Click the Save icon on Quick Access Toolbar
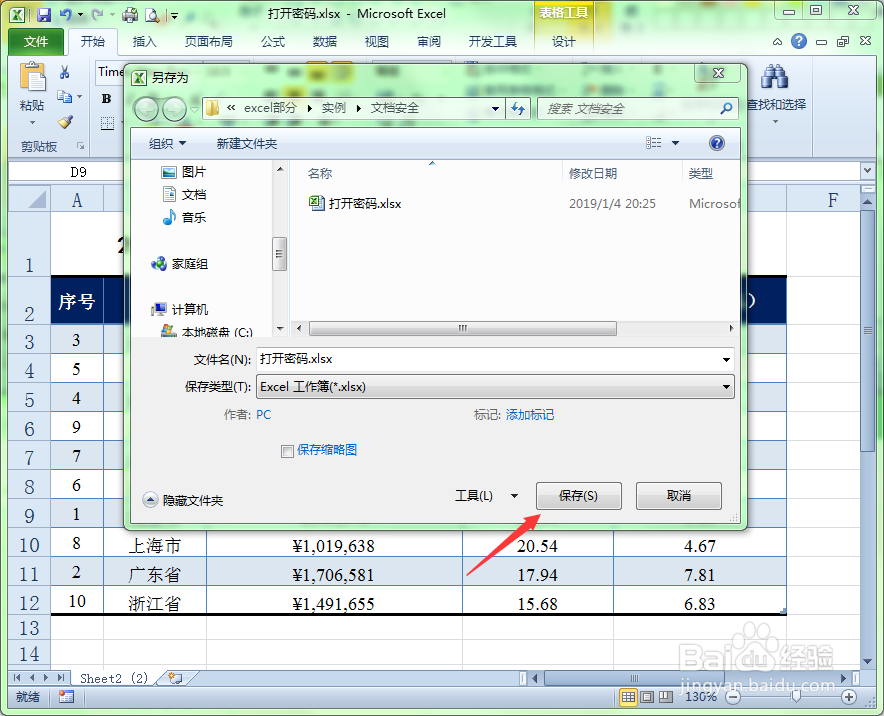The image size is (884, 716). point(43,13)
